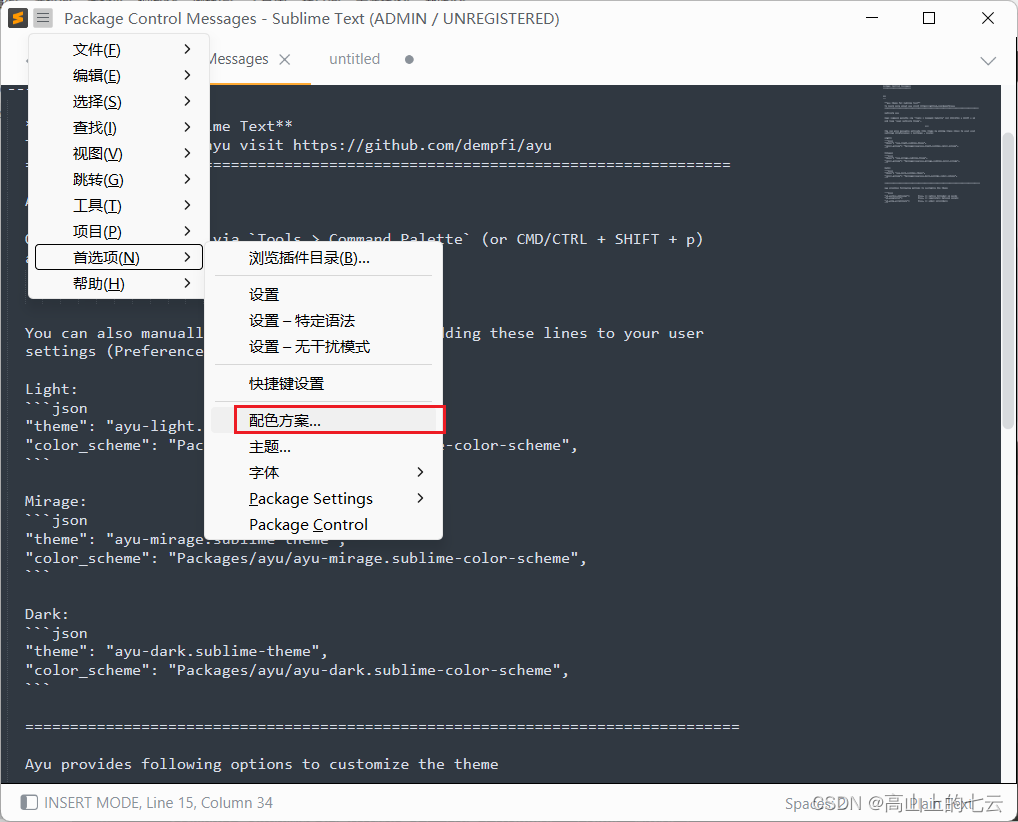
Task: Select 主题... menu item
Action: 323,446
